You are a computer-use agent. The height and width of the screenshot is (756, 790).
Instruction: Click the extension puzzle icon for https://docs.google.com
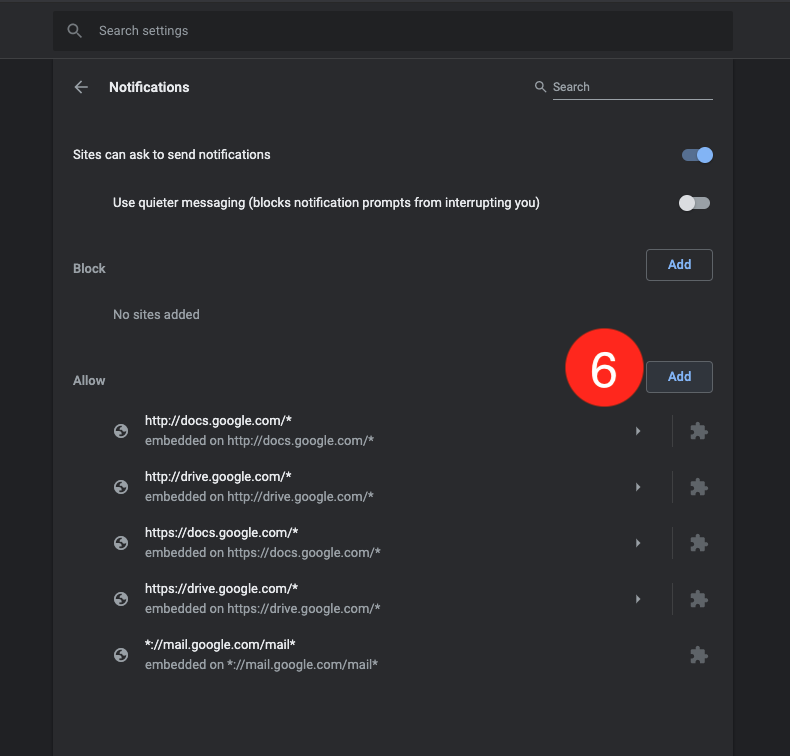[699, 543]
